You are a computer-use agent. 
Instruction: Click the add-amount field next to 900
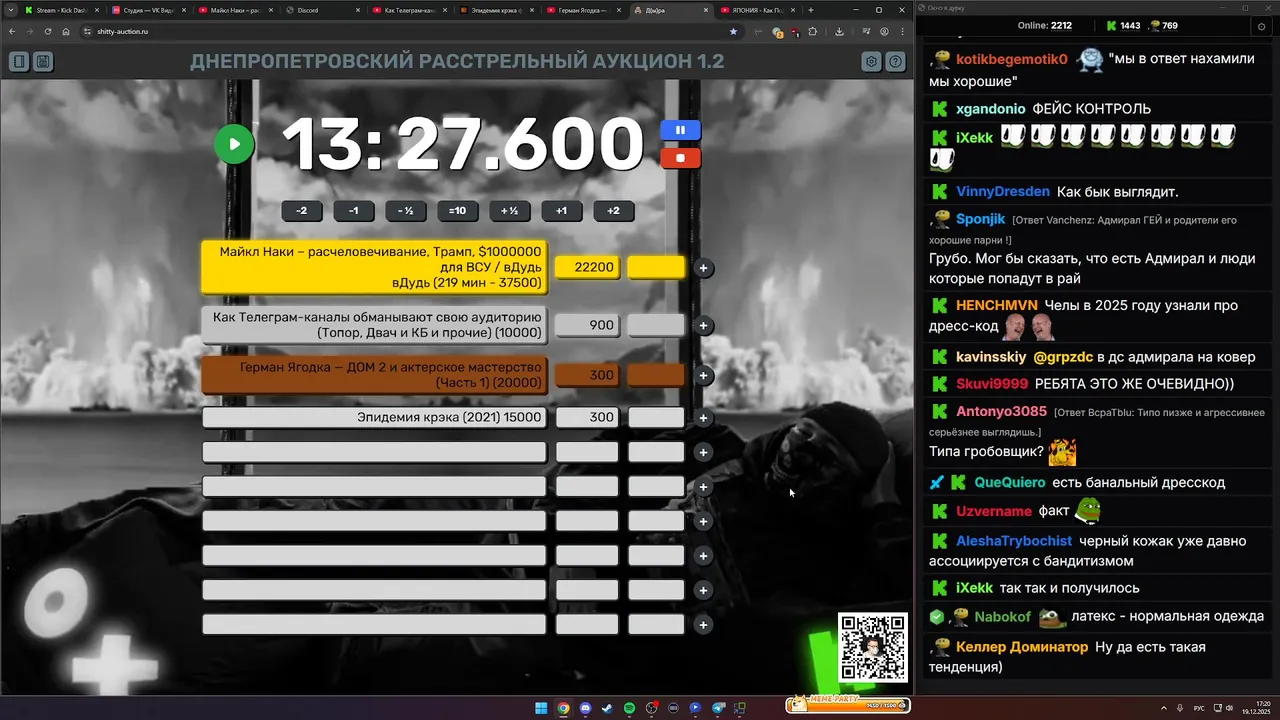pos(656,325)
